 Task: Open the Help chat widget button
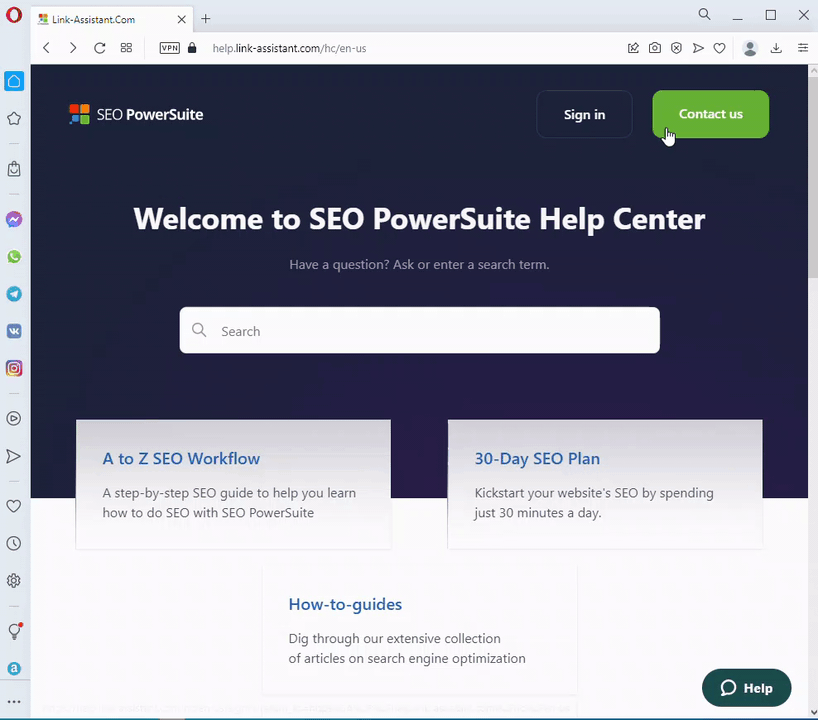(x=747, y=688)
